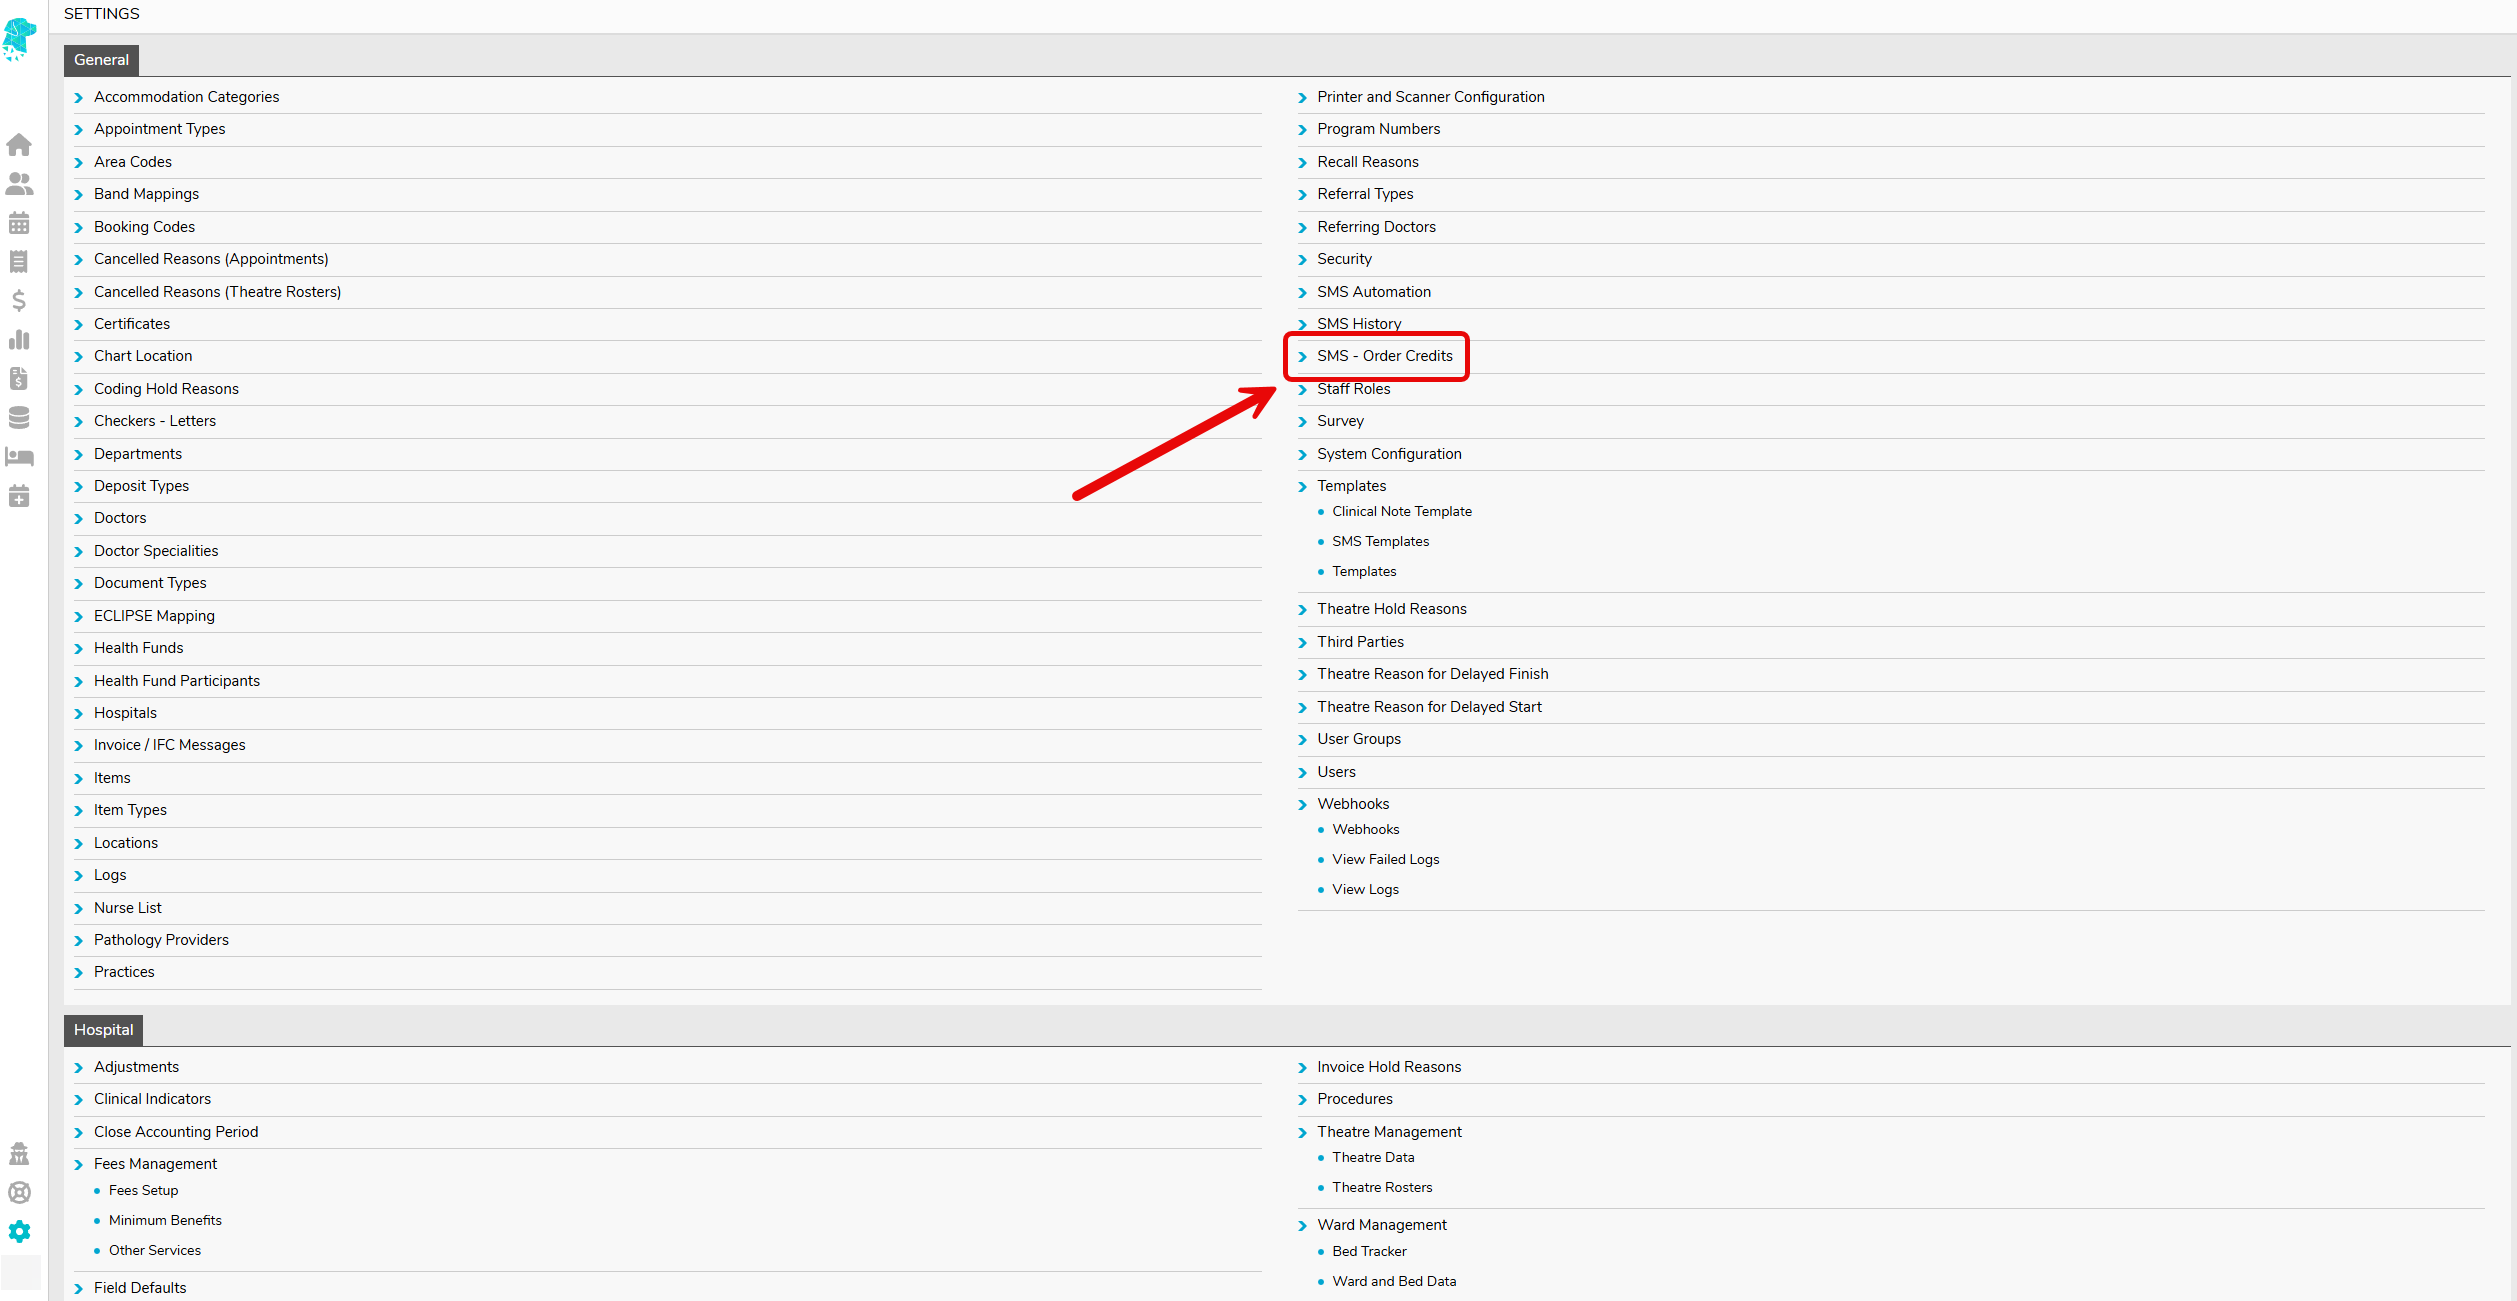Screen dimensions: 2517x1301
Task: Select the Hospital section tab
Action: 103,1030
